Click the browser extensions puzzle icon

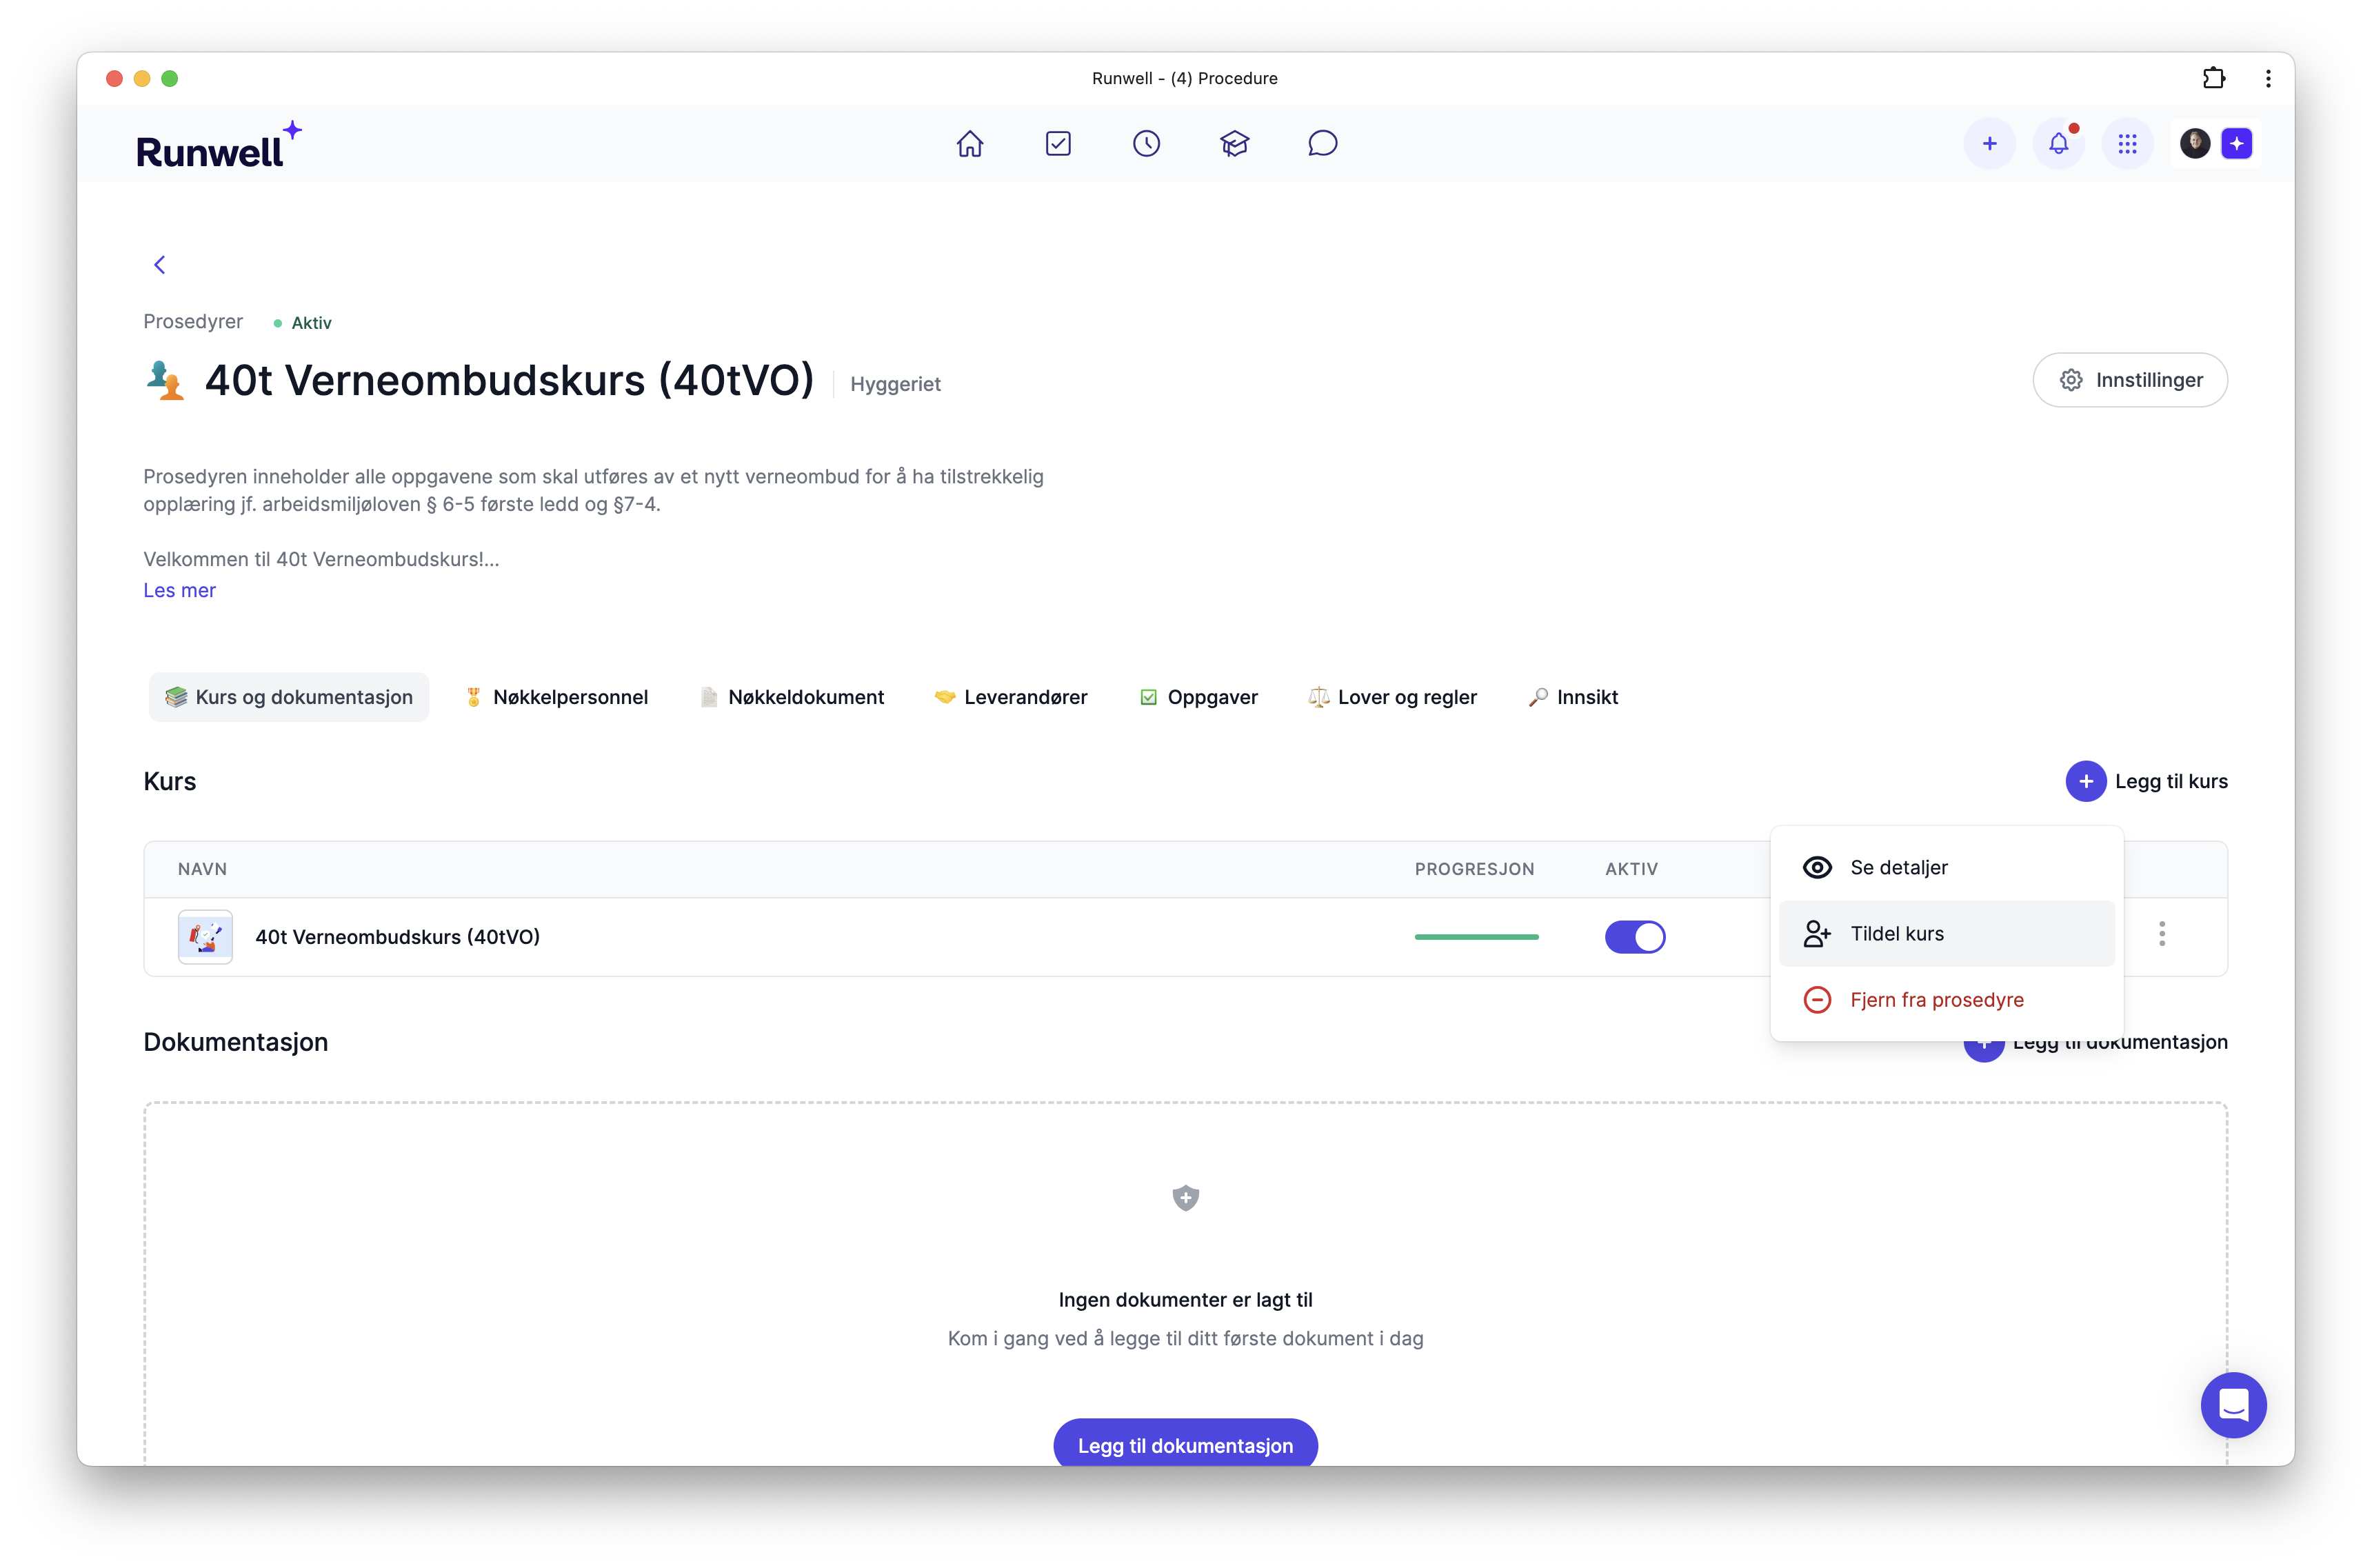point(2214,78)
